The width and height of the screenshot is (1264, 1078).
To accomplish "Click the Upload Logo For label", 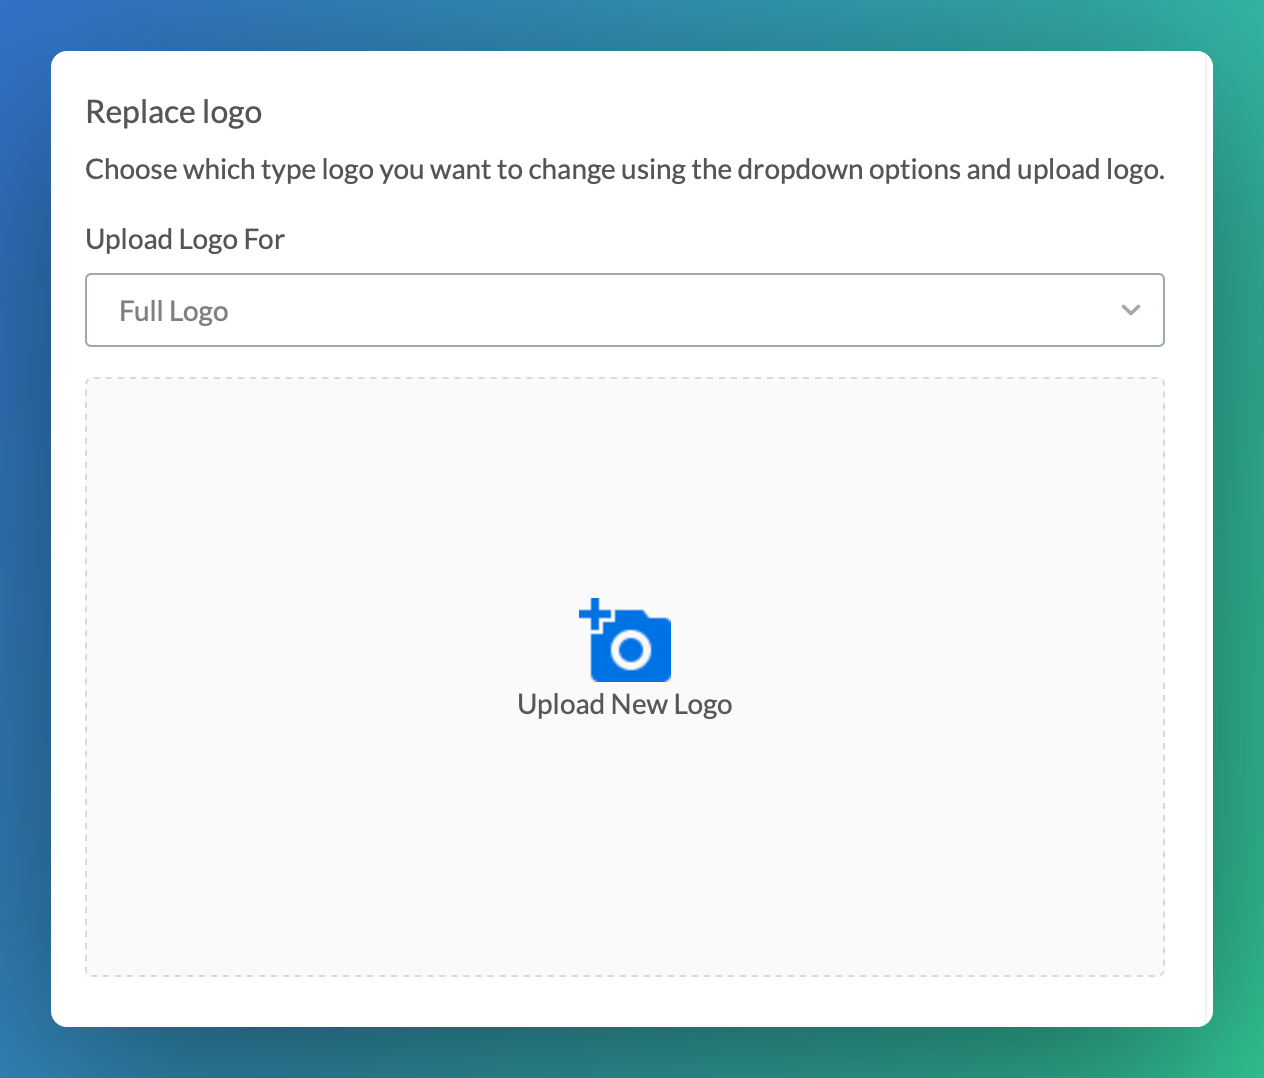I will pos(185,240).
